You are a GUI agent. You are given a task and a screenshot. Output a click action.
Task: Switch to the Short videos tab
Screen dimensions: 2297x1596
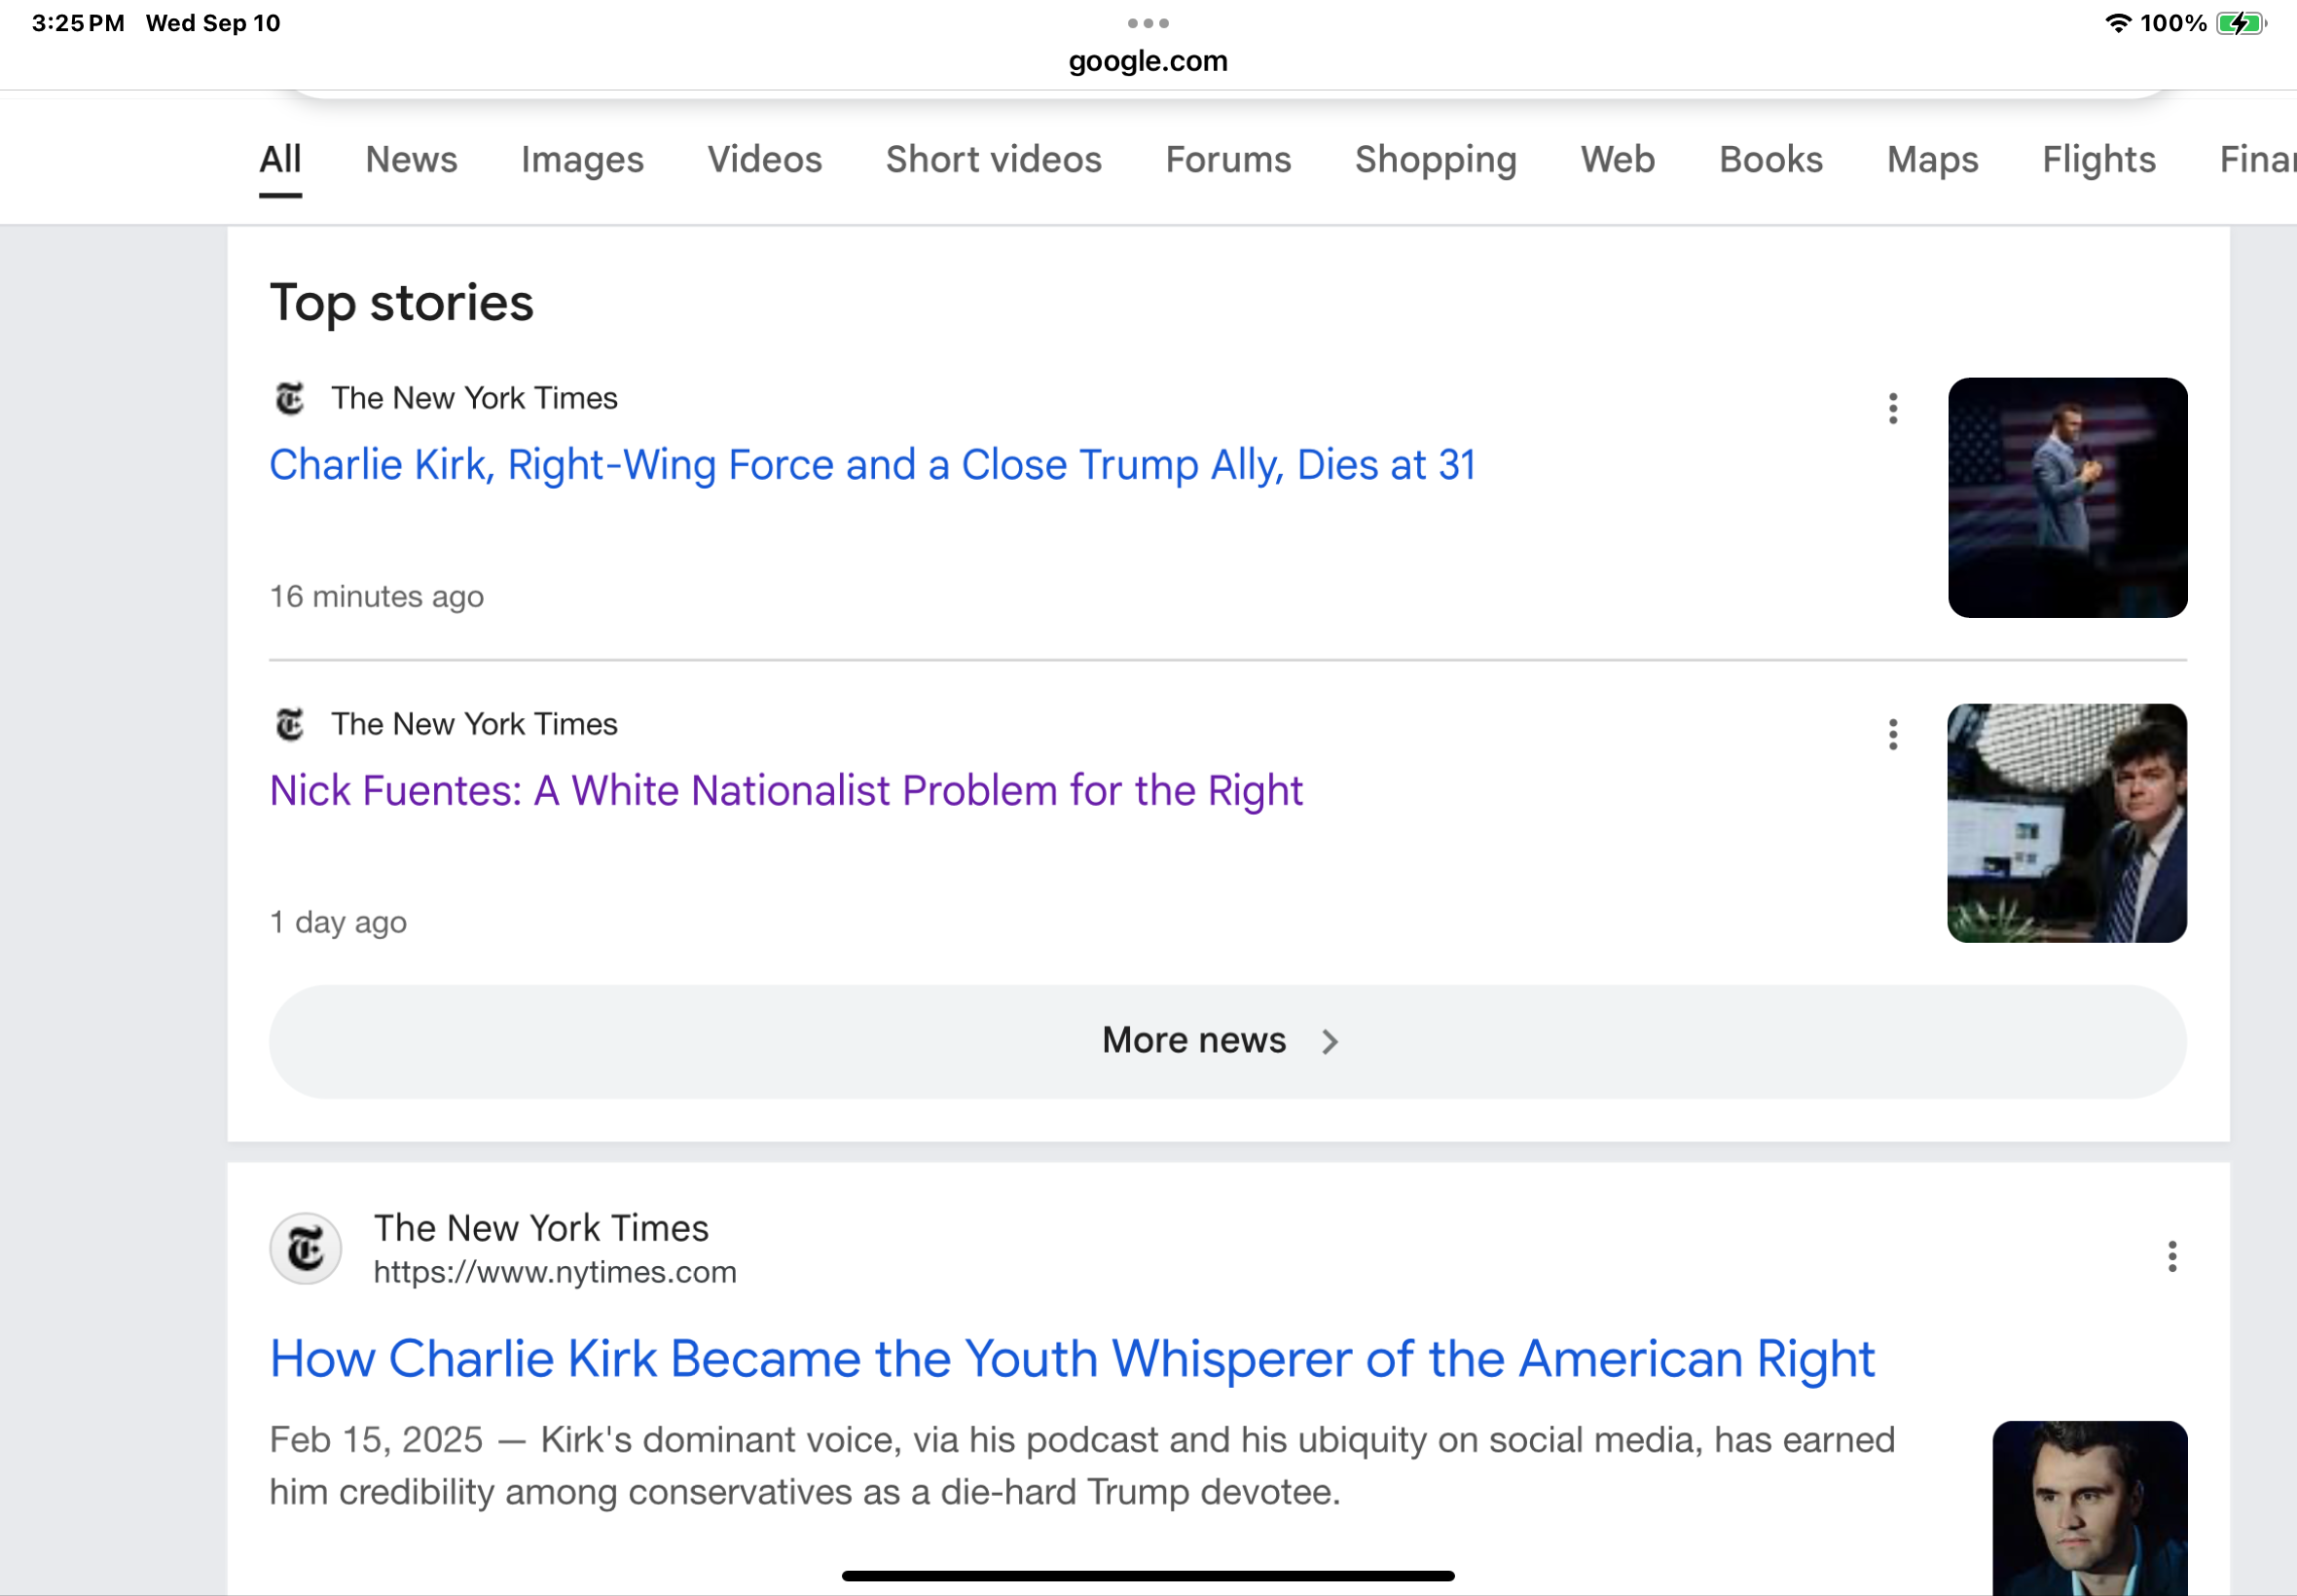[x=993, y=160]
